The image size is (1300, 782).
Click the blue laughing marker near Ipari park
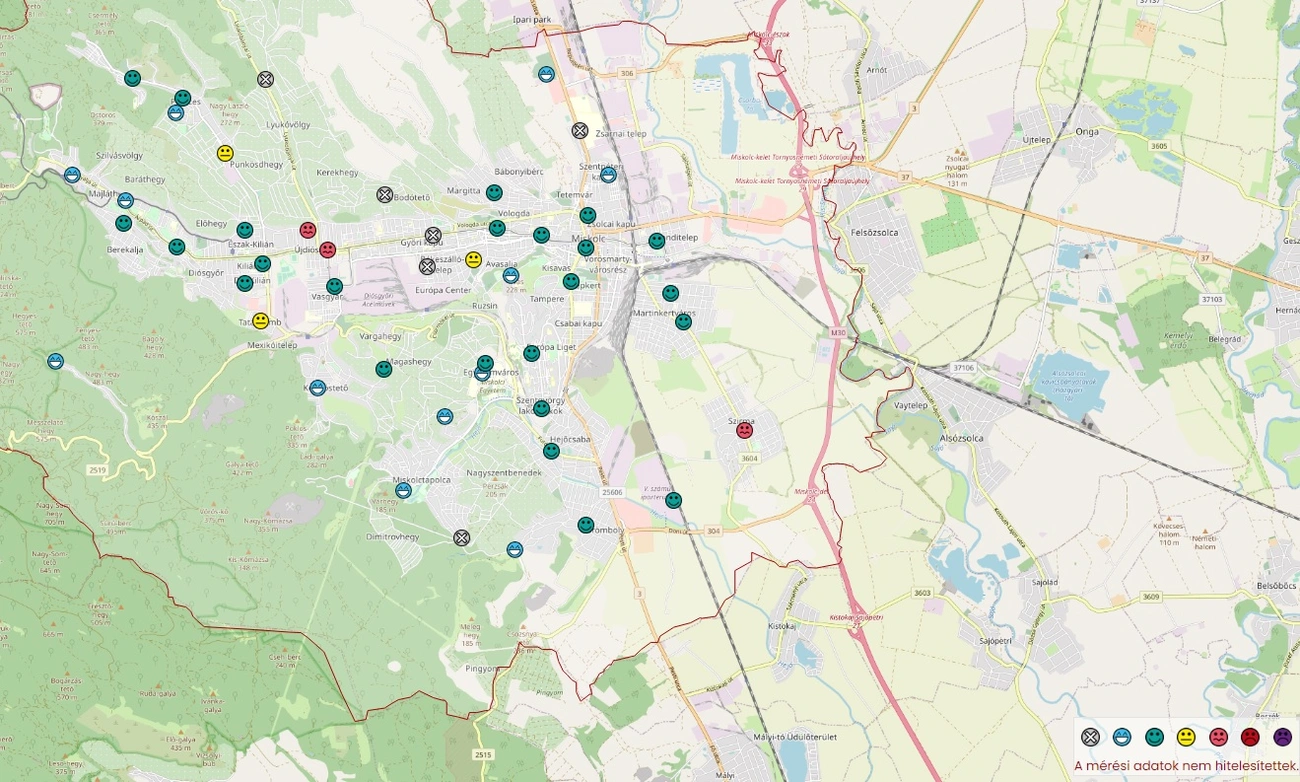(x=546, y=74)
